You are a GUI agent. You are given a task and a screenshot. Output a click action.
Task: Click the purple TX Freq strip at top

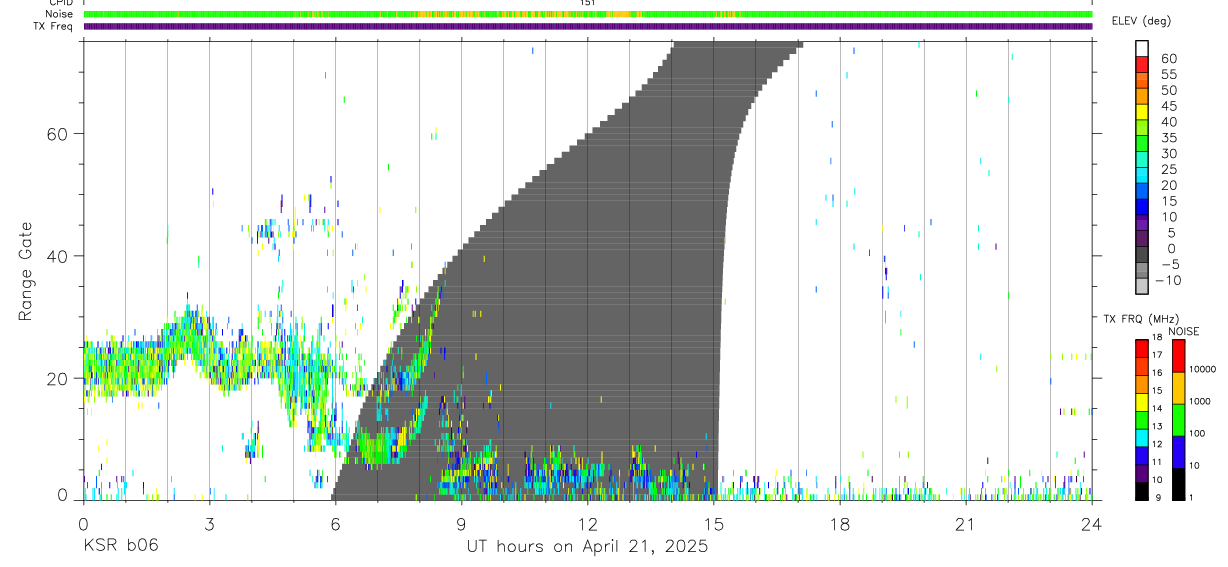coord(587,26)
